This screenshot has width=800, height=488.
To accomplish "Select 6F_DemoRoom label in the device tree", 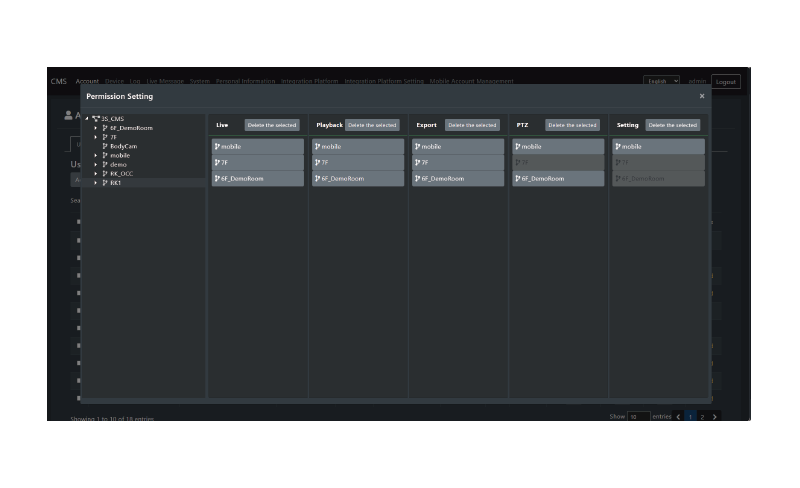I will 131,128.
